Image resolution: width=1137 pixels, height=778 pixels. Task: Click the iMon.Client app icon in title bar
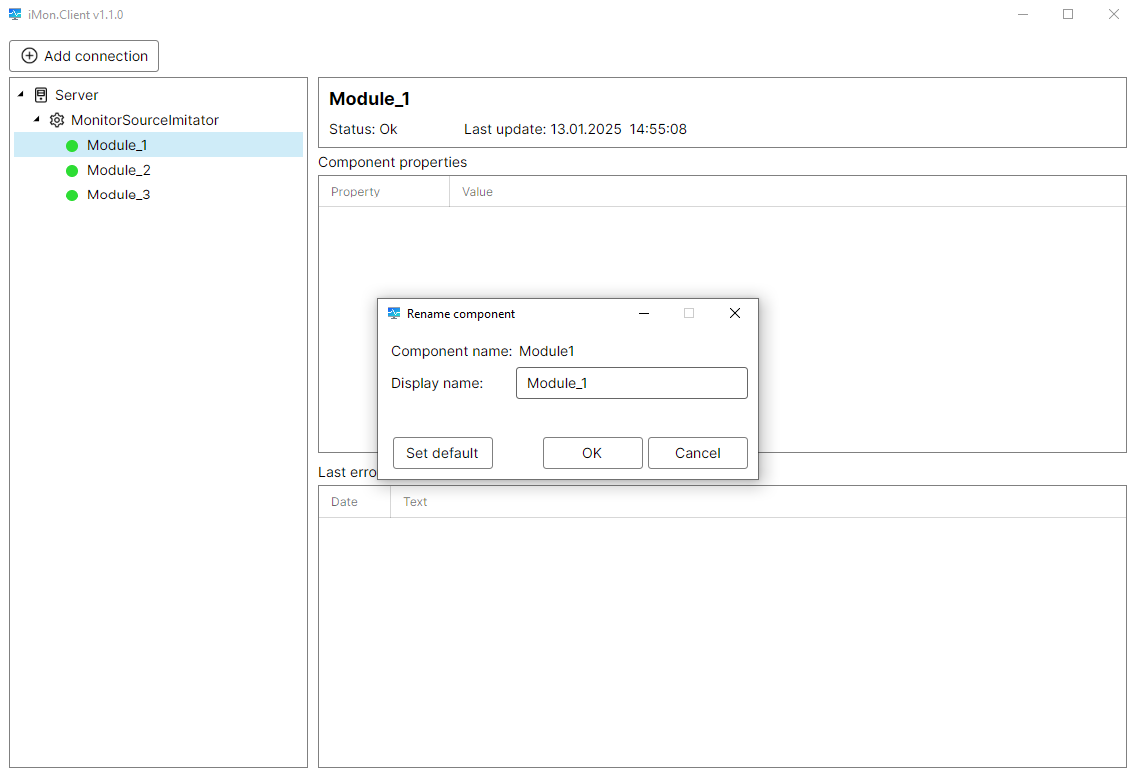coord(15,15)
